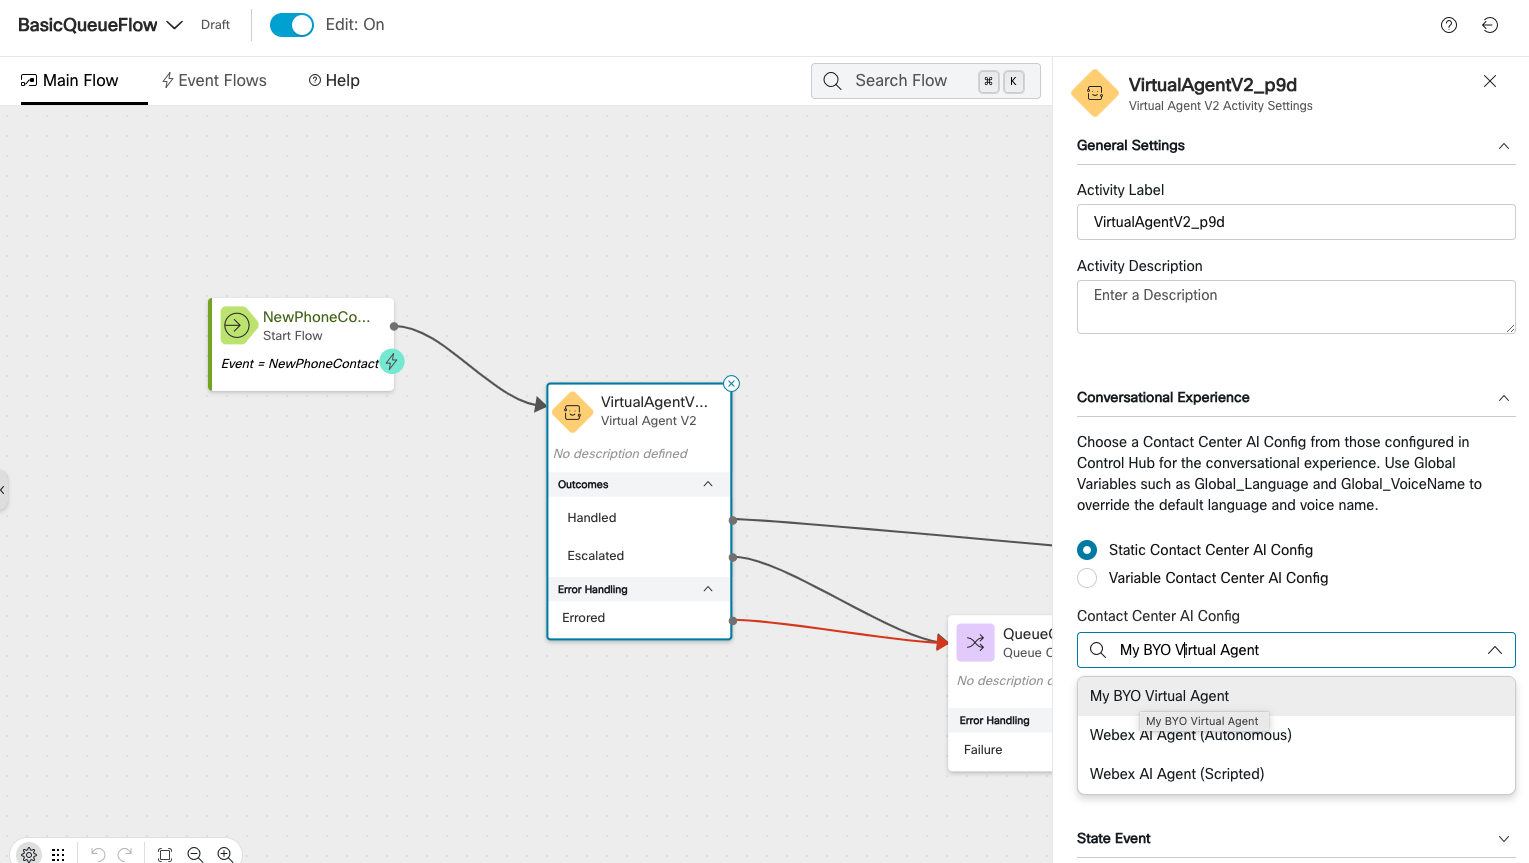
Task: Edit the Activity Label field
Action: (1296, 222)
